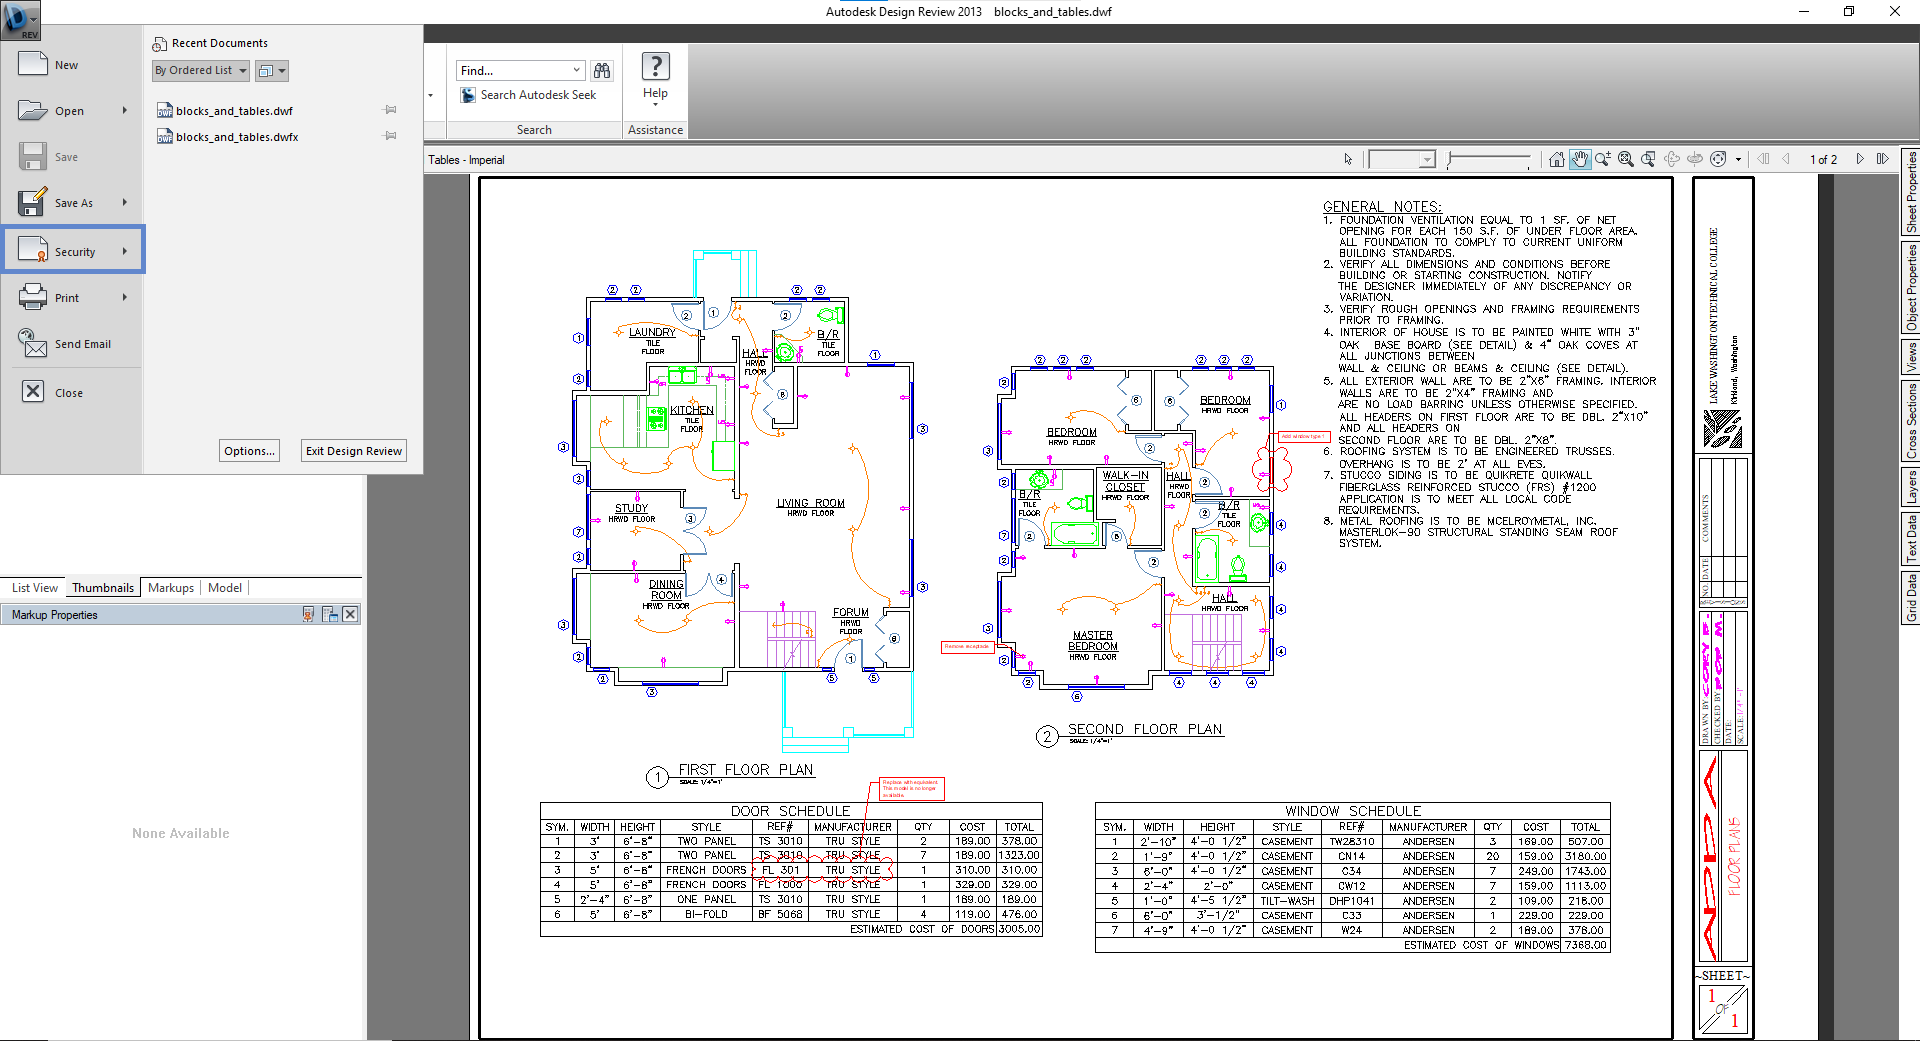The width and height of the screenshot is (1920, 1041).
Task: Click Exit Design Review button
Action: pyautogui.click(x=354, y=451)
